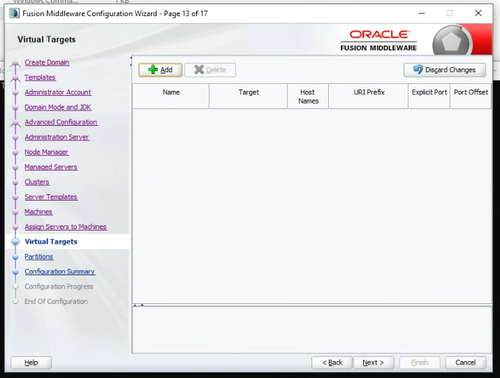Screen dimensions: 500x378
Task: Click the Delete button
Action: click(210, 70)
